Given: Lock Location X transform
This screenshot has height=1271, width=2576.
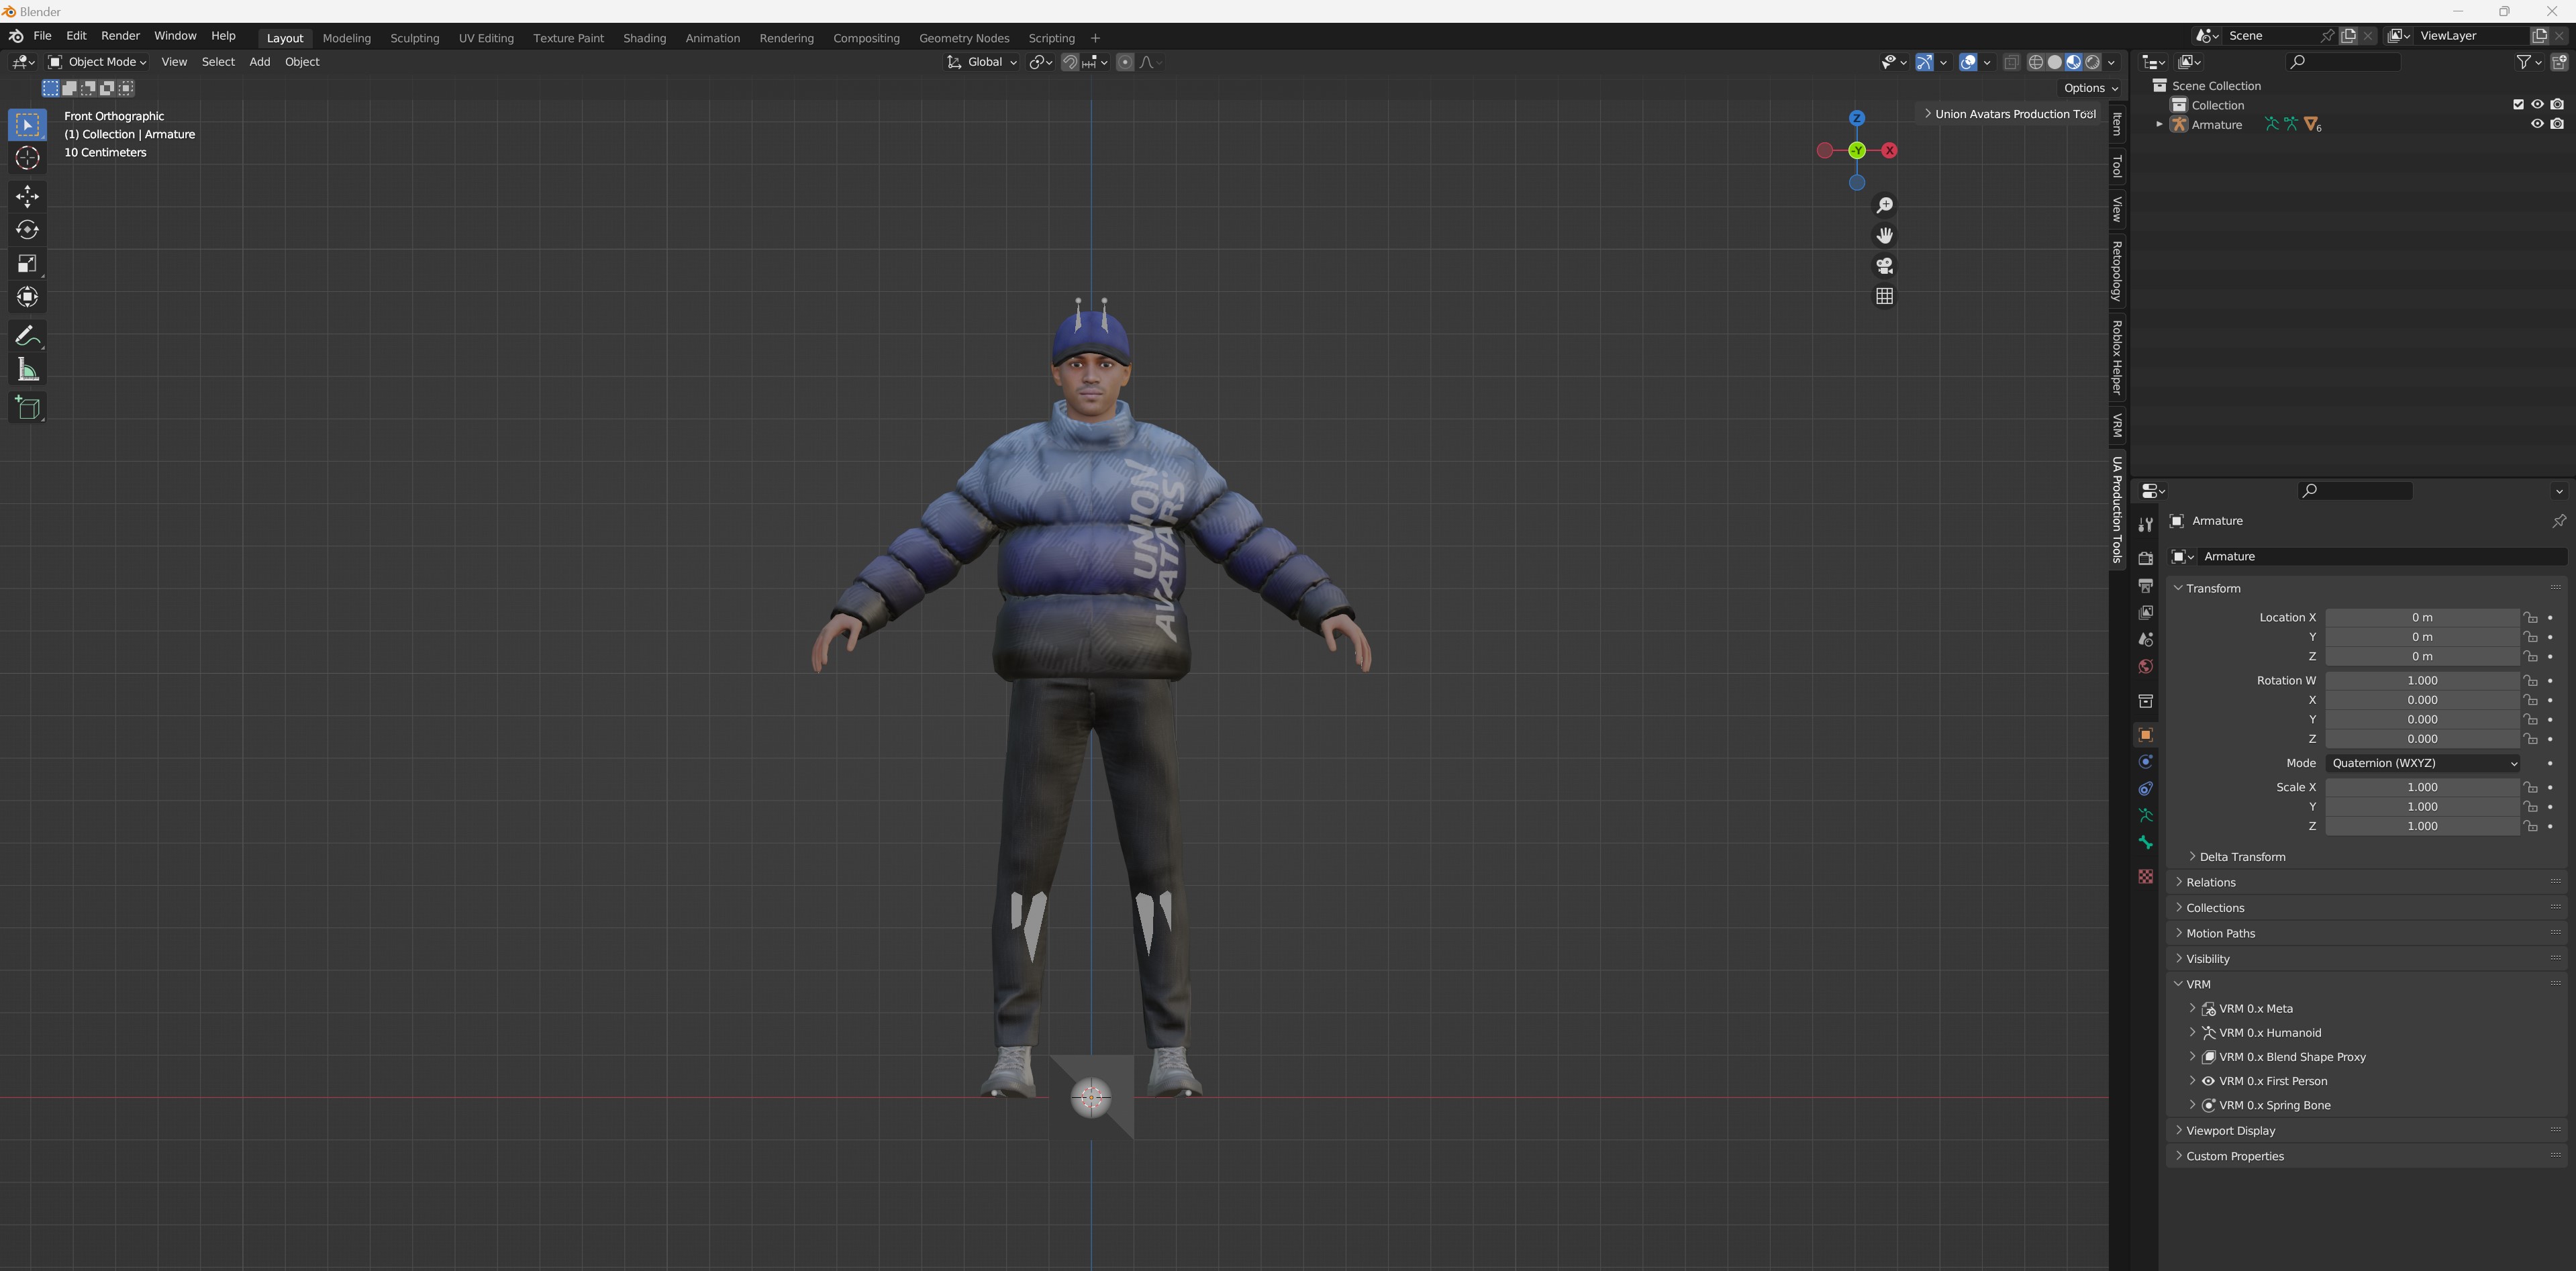Looking at the screenshot, I should click(2530, 618).
